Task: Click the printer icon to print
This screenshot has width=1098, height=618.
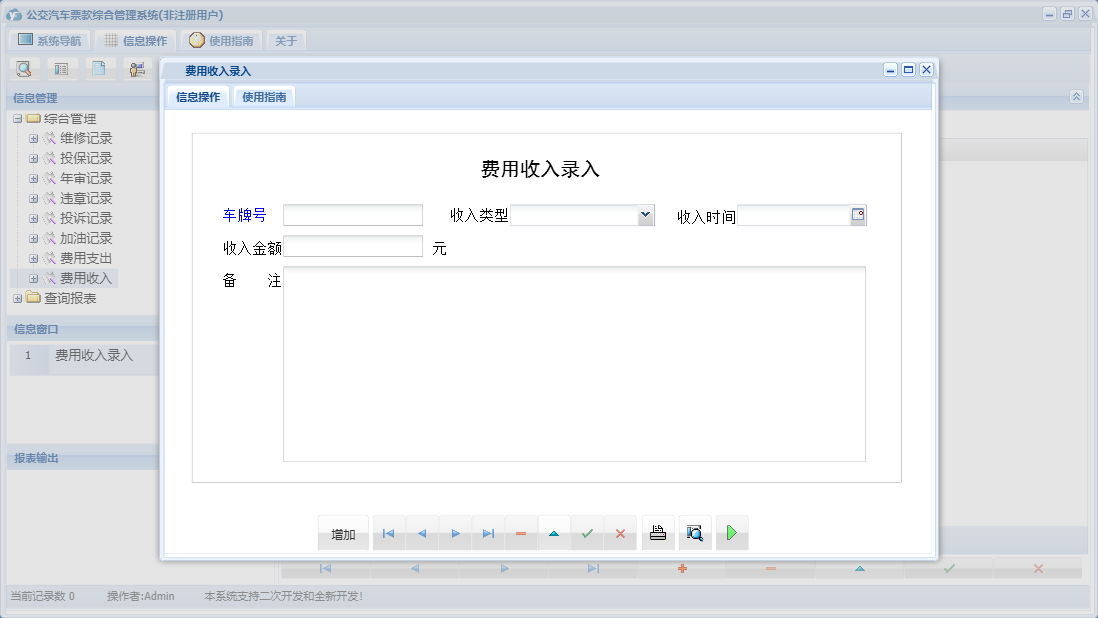Action: [658, 533]
